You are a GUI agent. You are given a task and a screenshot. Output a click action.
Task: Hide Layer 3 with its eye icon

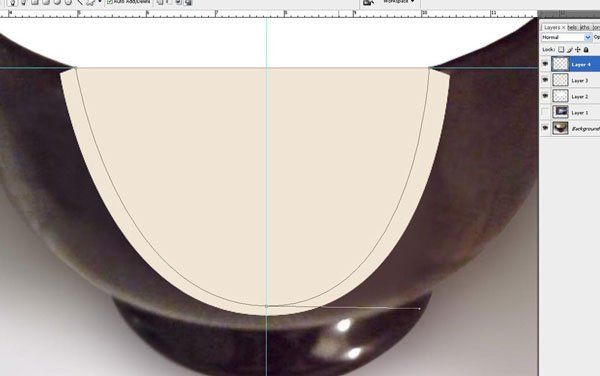coord(545,80)
